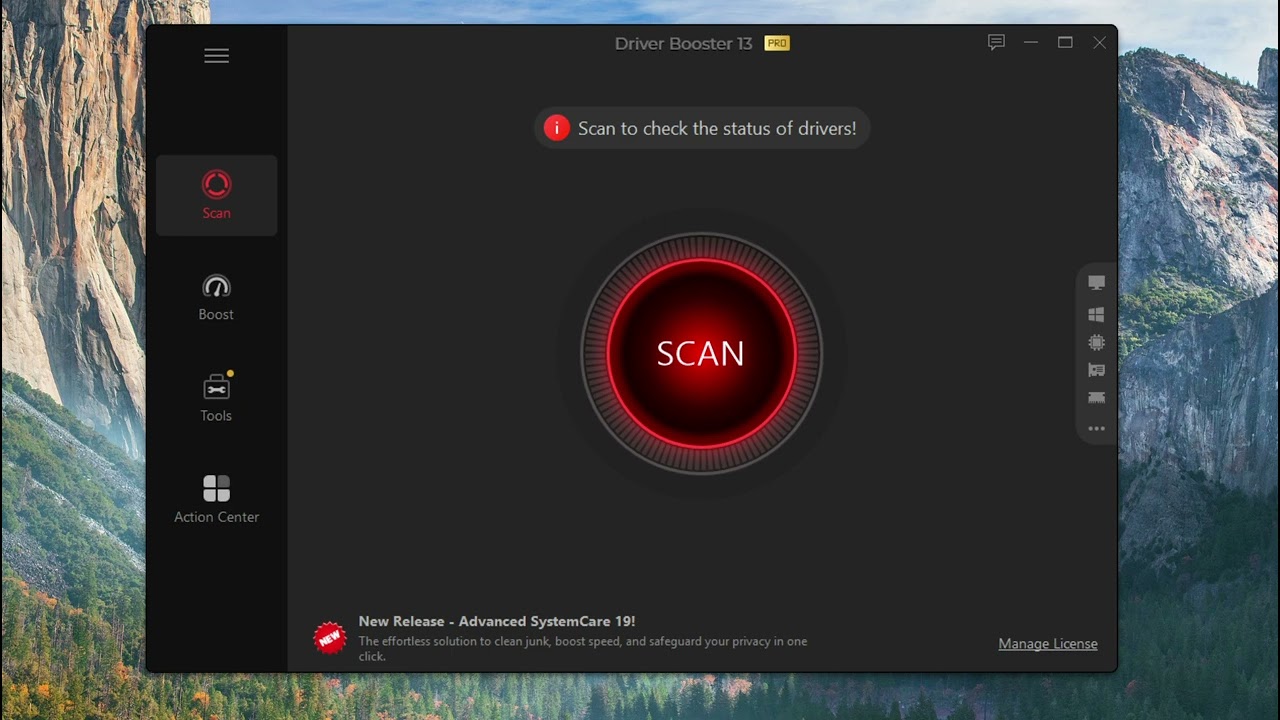Viewport: 1280px width, 720px height.
Task: Close the Driver Booster window
Action: click(1099, 42)
